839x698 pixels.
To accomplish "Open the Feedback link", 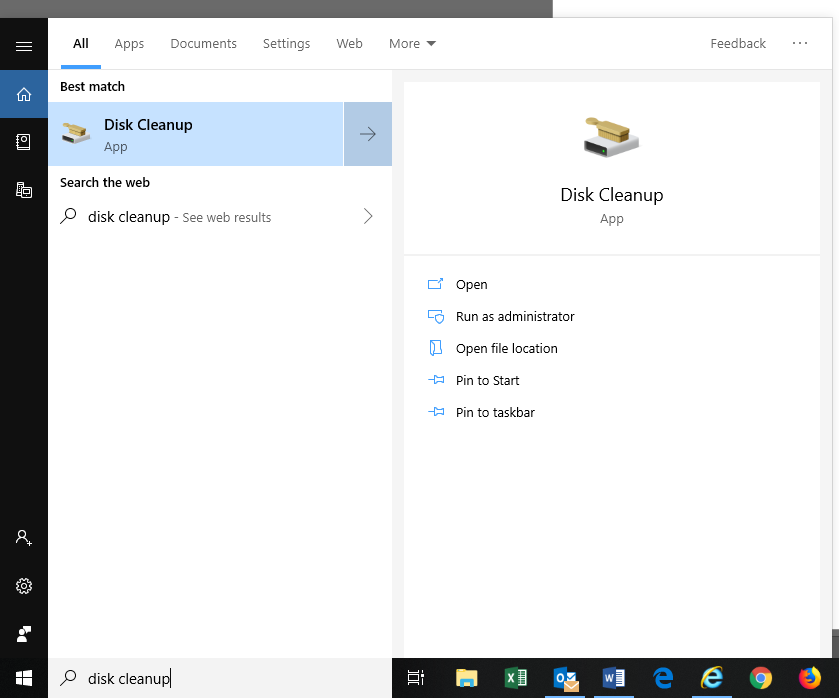I will point(738,44).
